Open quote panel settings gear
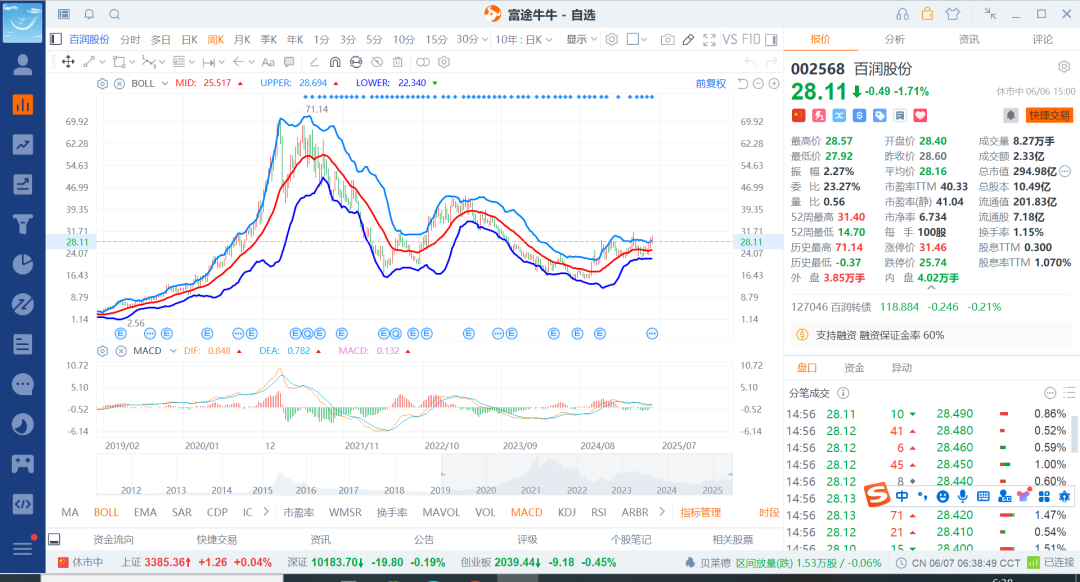 tap(1064, 67)
